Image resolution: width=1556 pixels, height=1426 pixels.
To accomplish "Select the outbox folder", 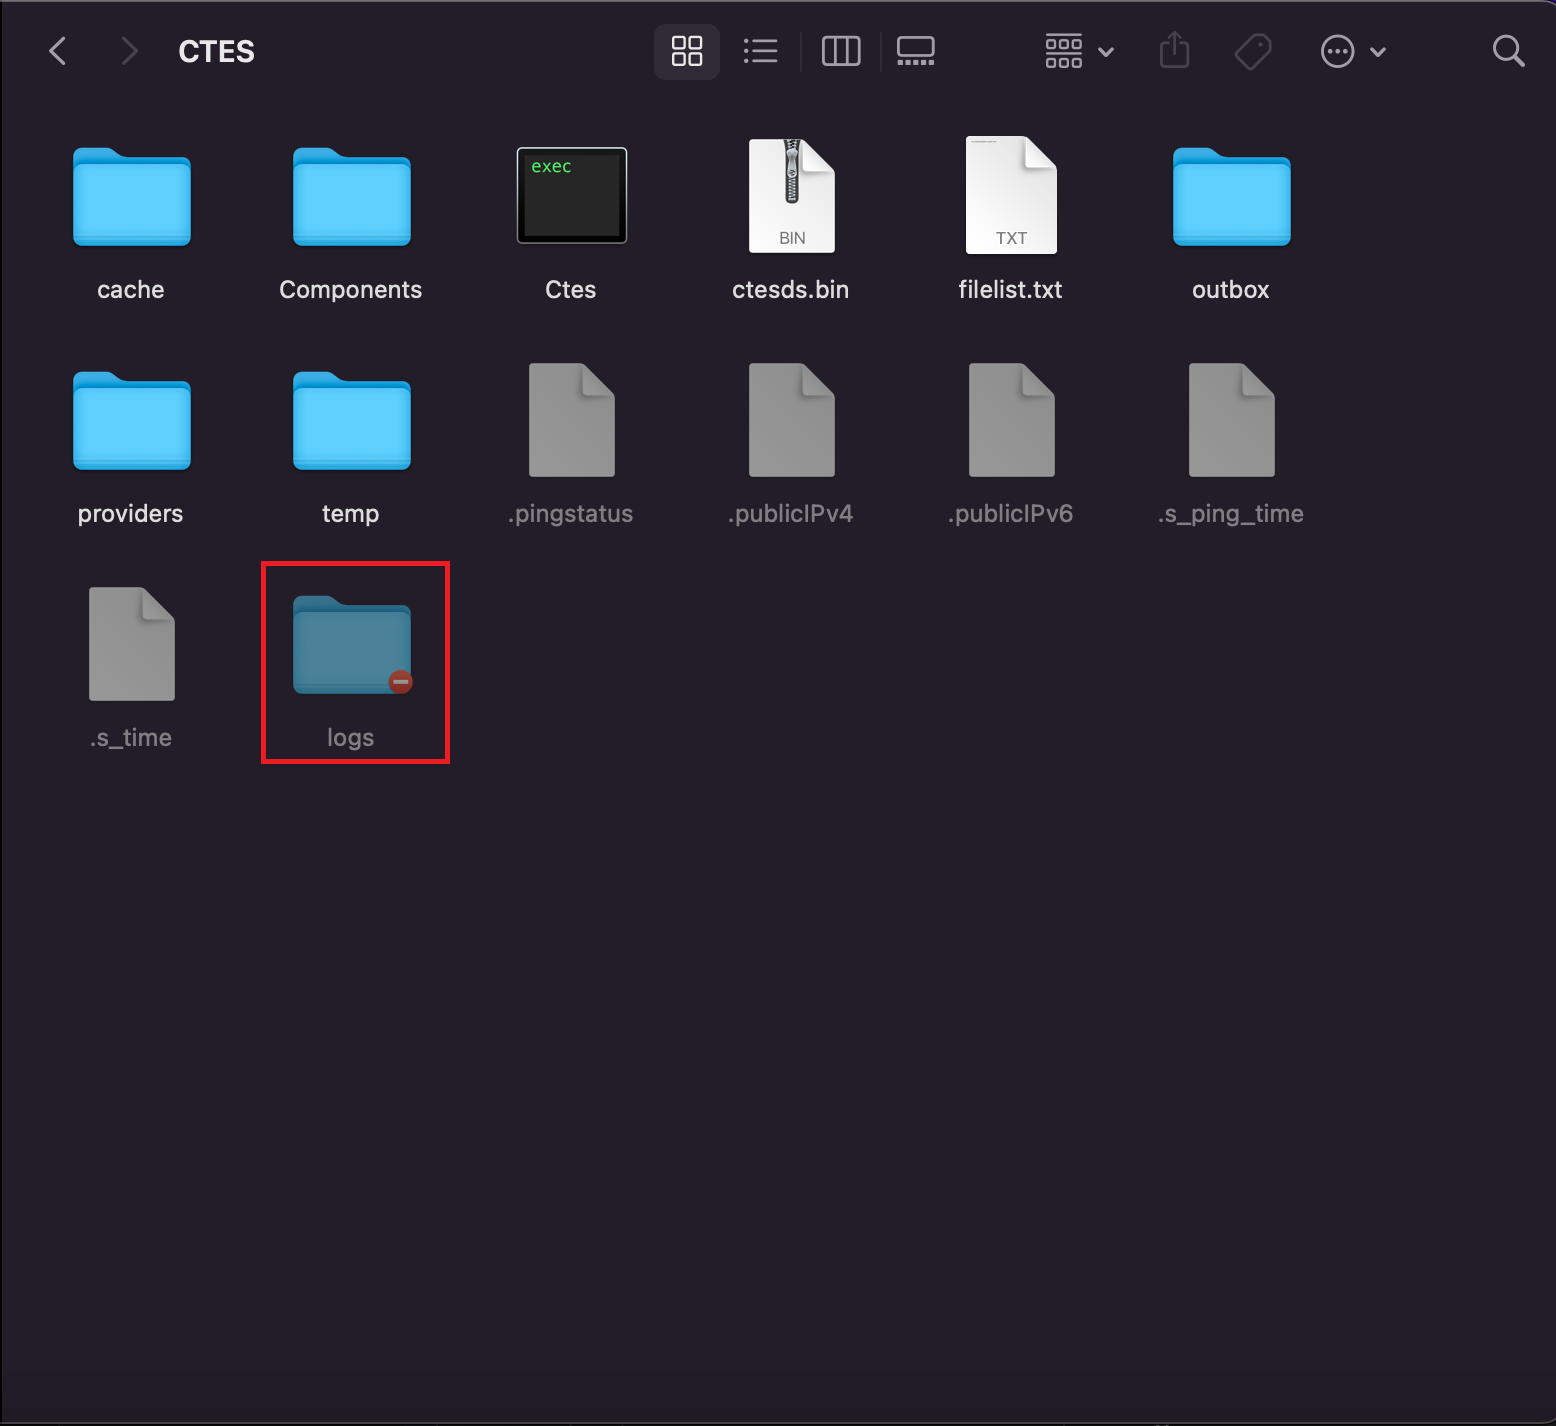I will [x=1231, y=197].
